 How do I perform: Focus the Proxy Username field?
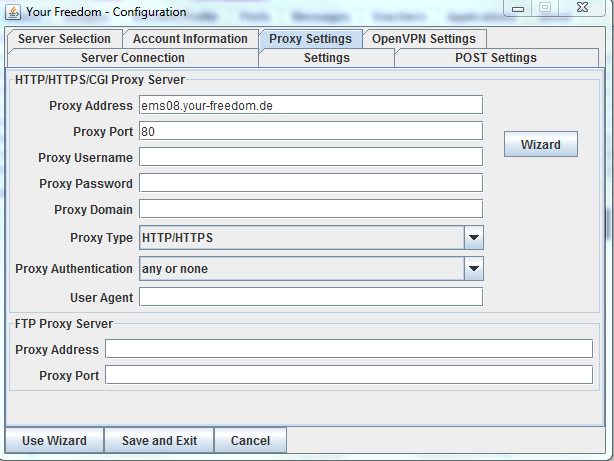click(x=311, y=157)
